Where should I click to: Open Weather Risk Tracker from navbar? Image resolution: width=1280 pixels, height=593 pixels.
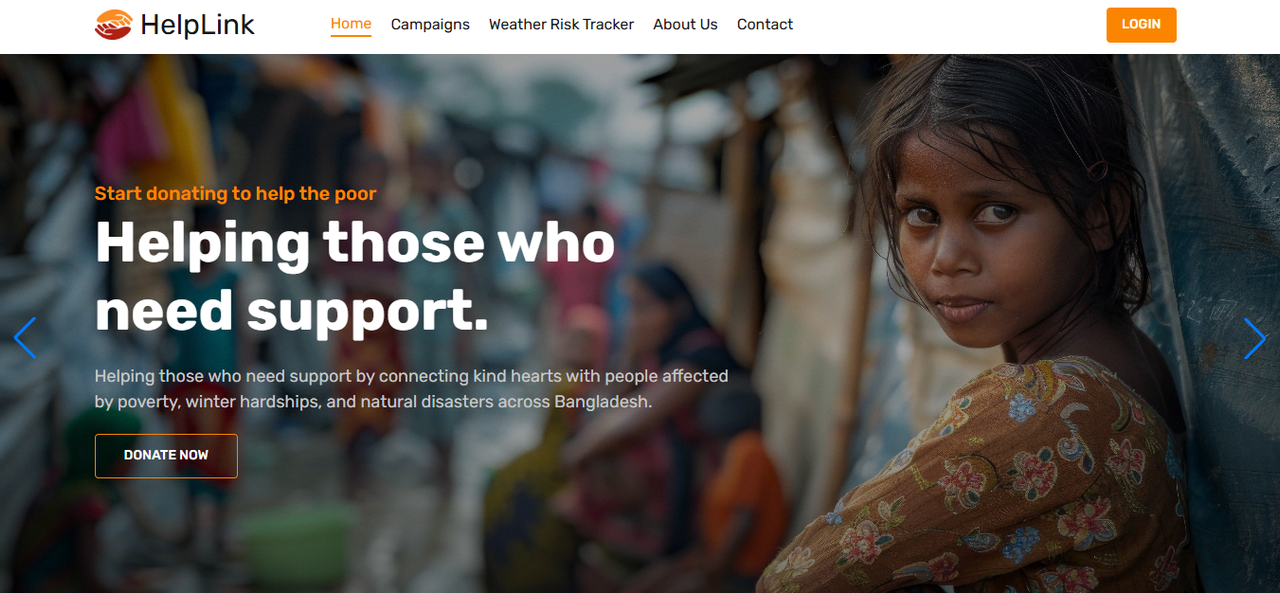coord(561,24)
